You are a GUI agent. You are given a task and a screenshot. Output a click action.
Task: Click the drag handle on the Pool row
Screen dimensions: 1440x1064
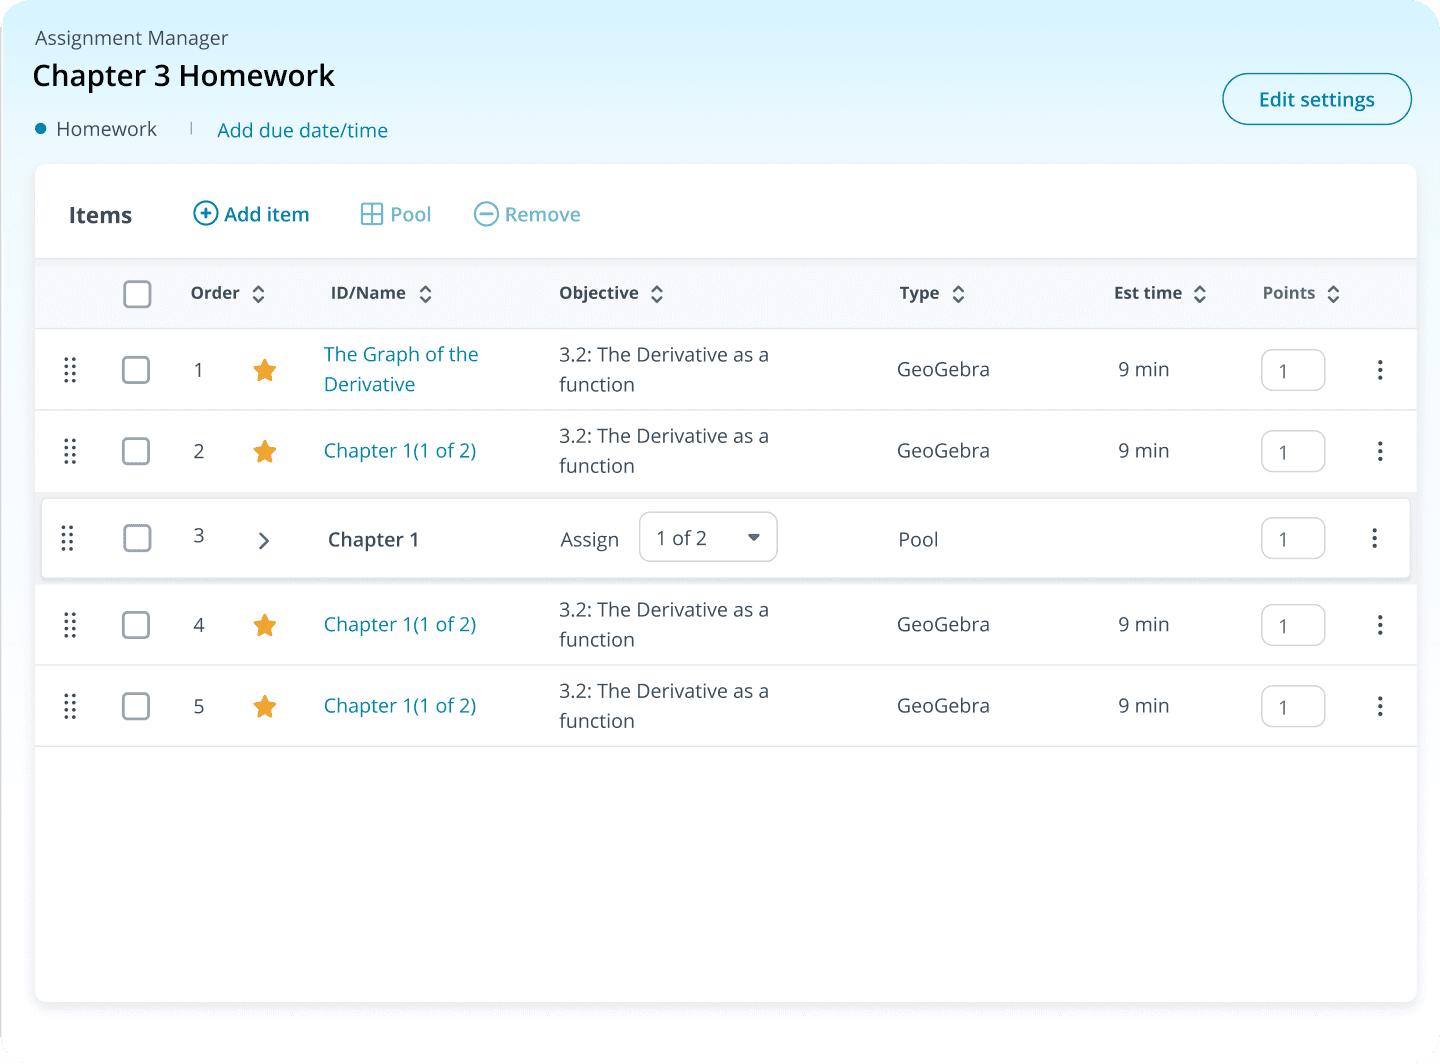pos(67,538)
